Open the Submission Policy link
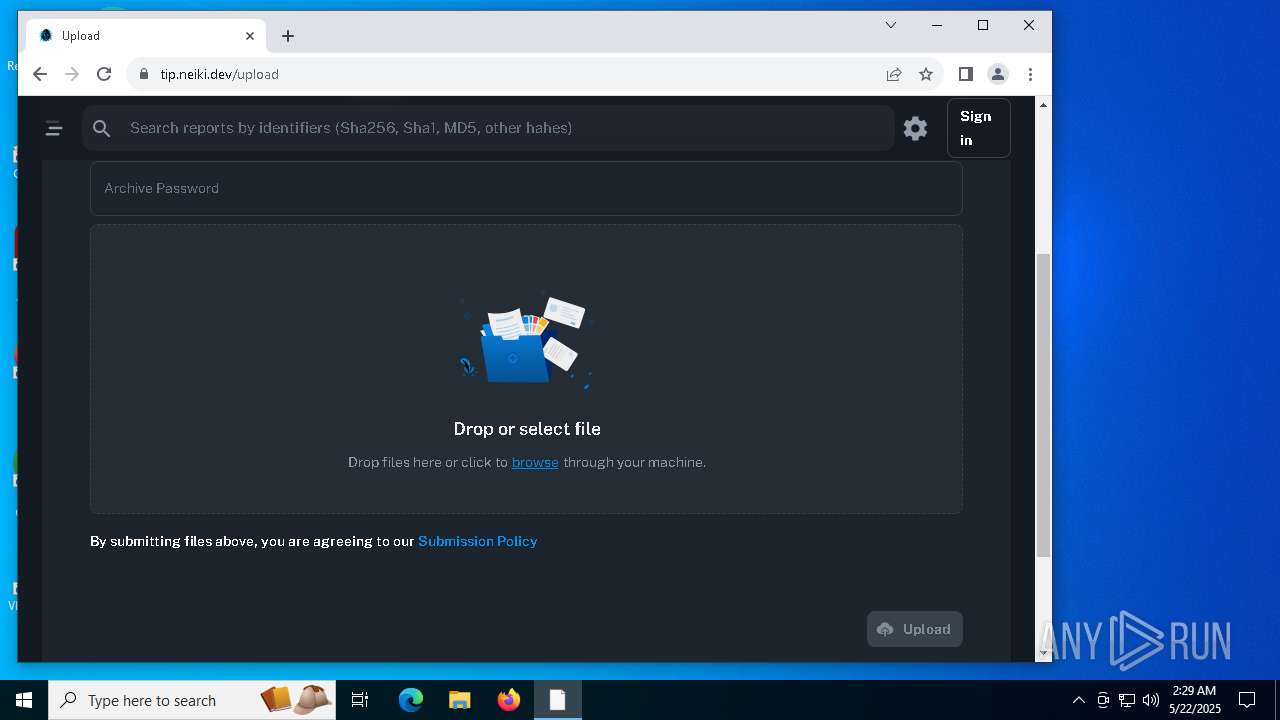The image size is (1280, 720). (477, 541)
